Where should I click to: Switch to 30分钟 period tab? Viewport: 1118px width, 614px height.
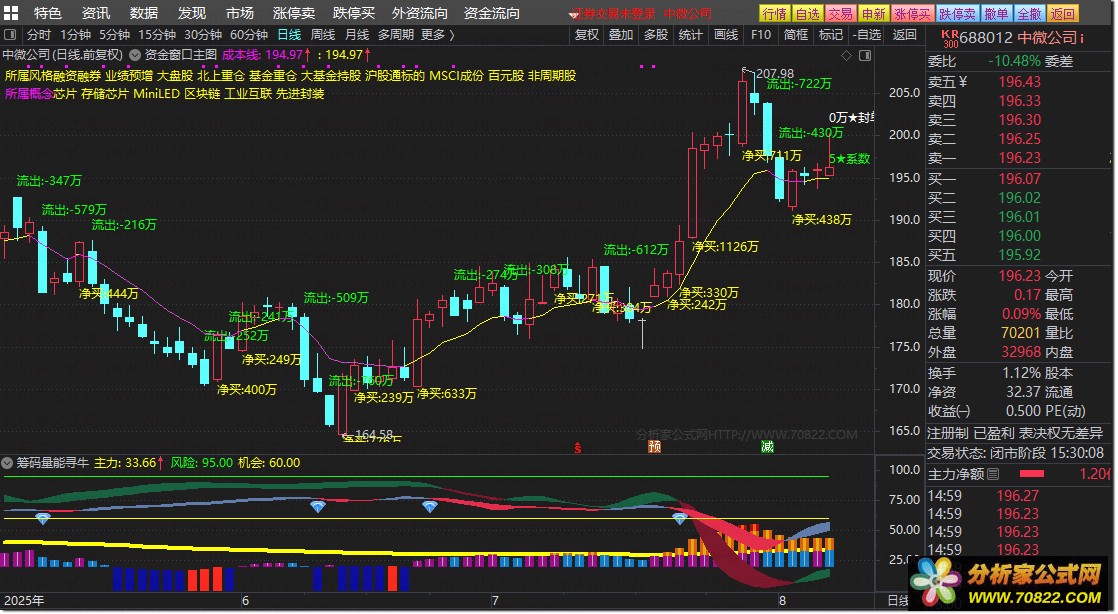click(203, 34)
